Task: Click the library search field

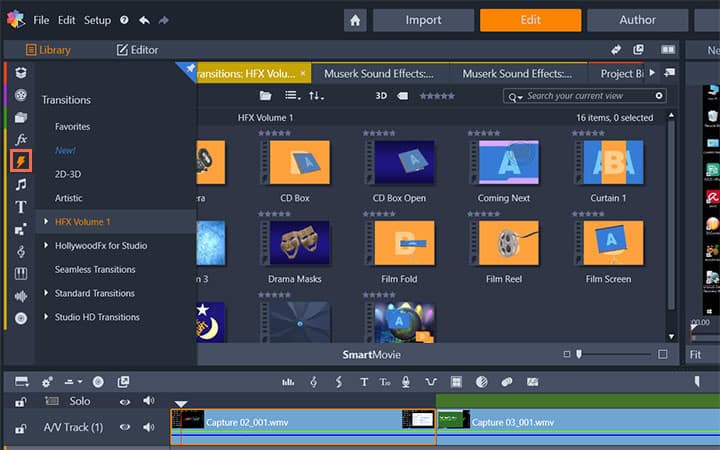Action: 584,96
